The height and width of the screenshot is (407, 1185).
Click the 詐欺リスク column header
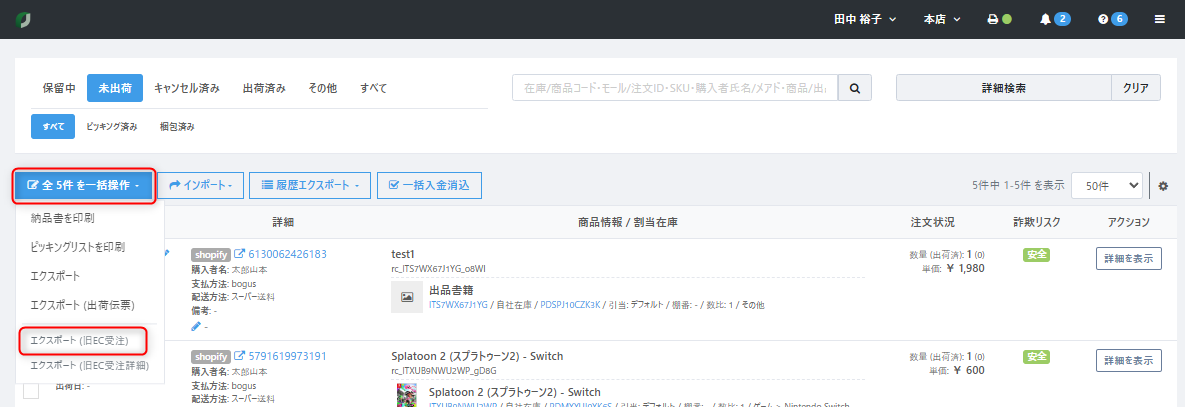pyautogui.click(x=1037, y=222)
